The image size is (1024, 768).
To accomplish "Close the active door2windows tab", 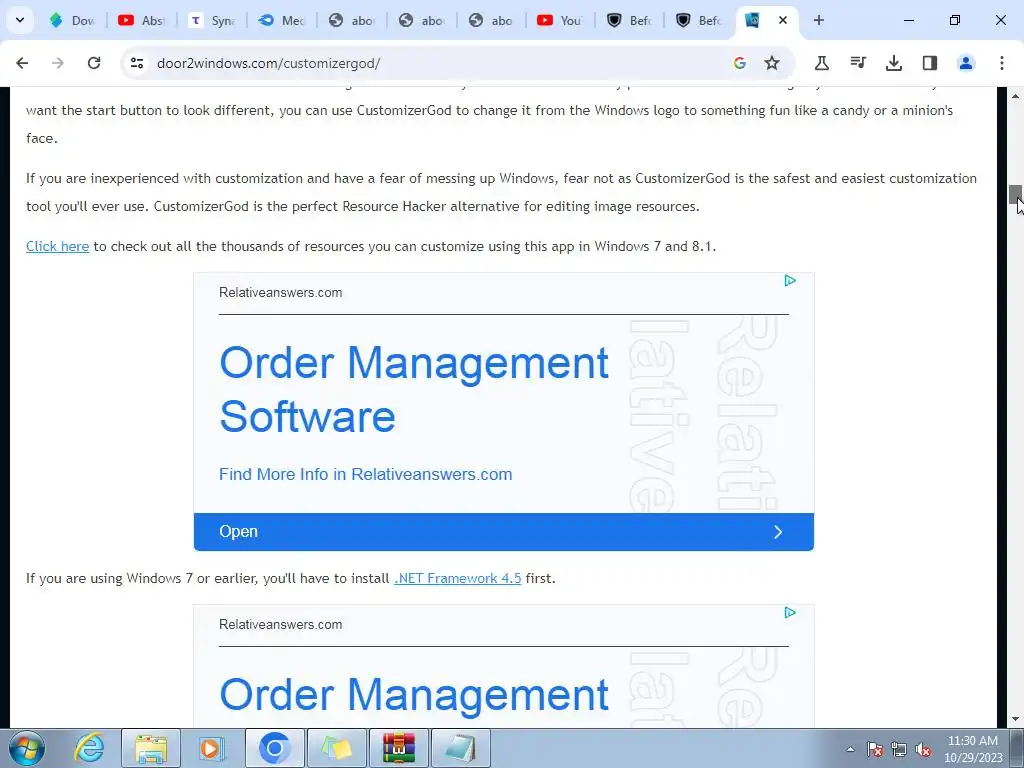I will coord(782,20).
